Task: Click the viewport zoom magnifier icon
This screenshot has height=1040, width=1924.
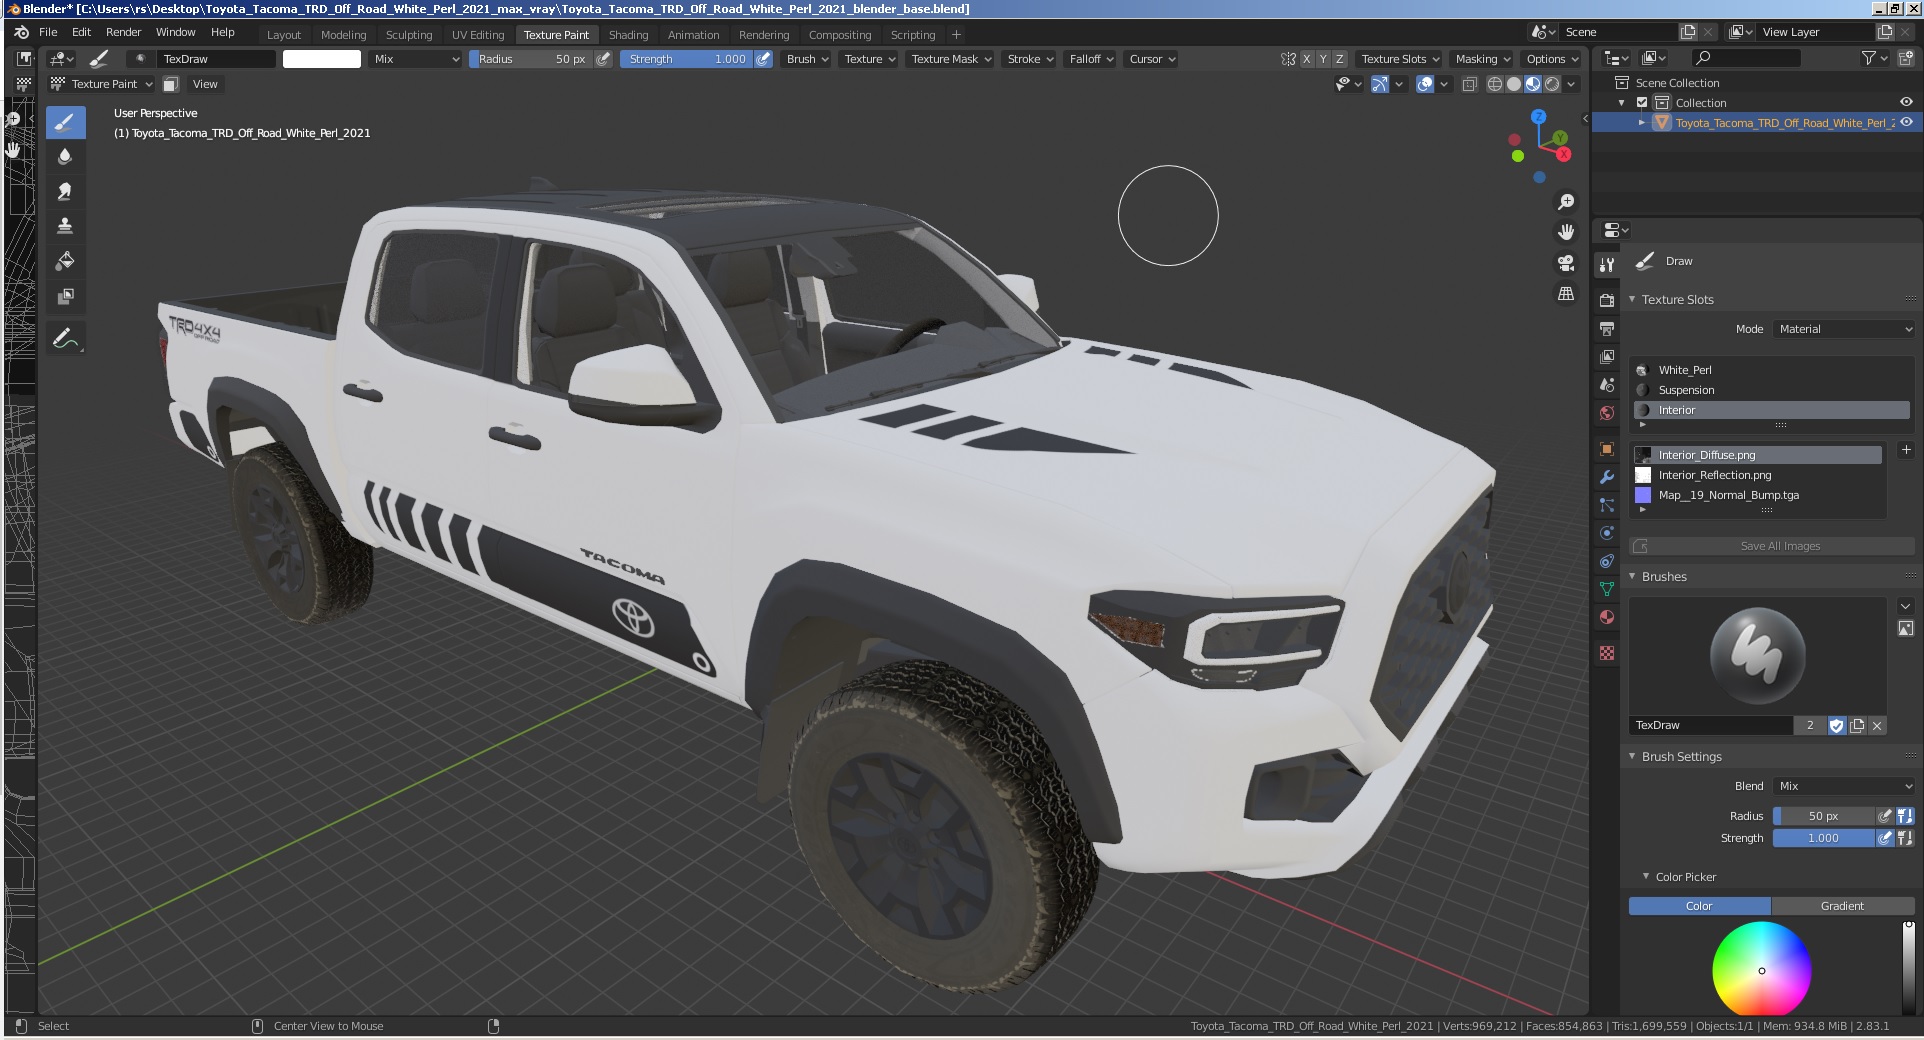Action: click(1566, 202)
